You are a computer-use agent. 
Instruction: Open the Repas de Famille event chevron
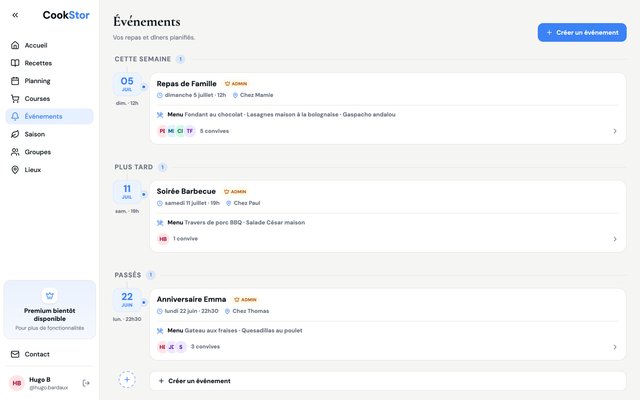point(615,131)
